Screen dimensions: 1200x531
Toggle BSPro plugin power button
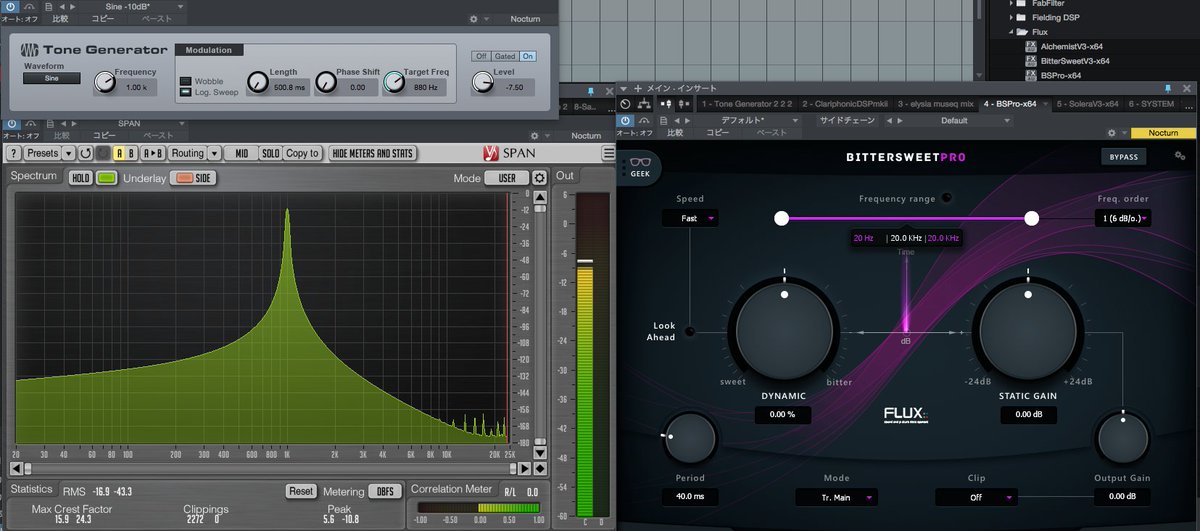pos(627,120)
